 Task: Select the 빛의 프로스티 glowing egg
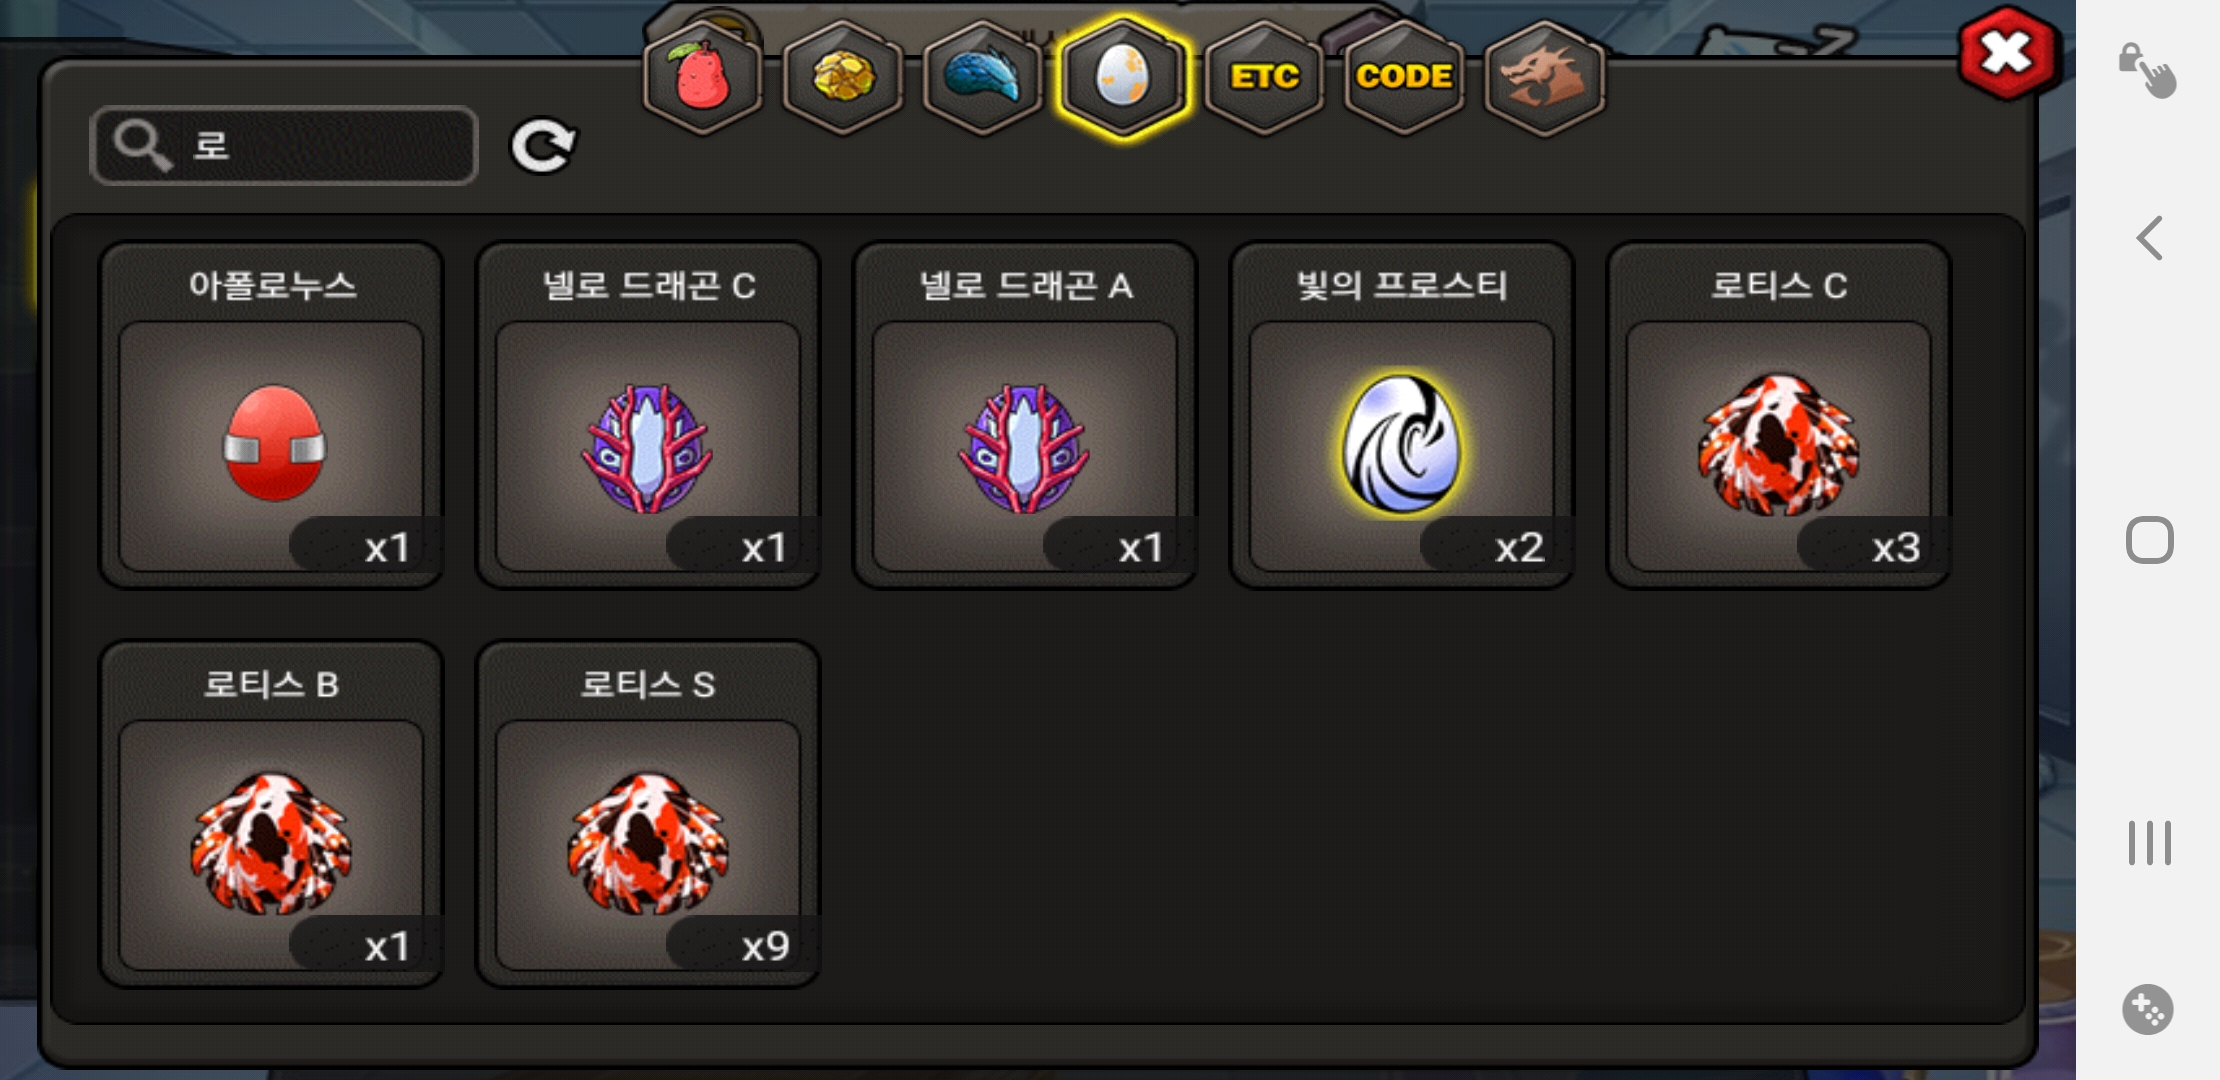[x=1402, y=415]
